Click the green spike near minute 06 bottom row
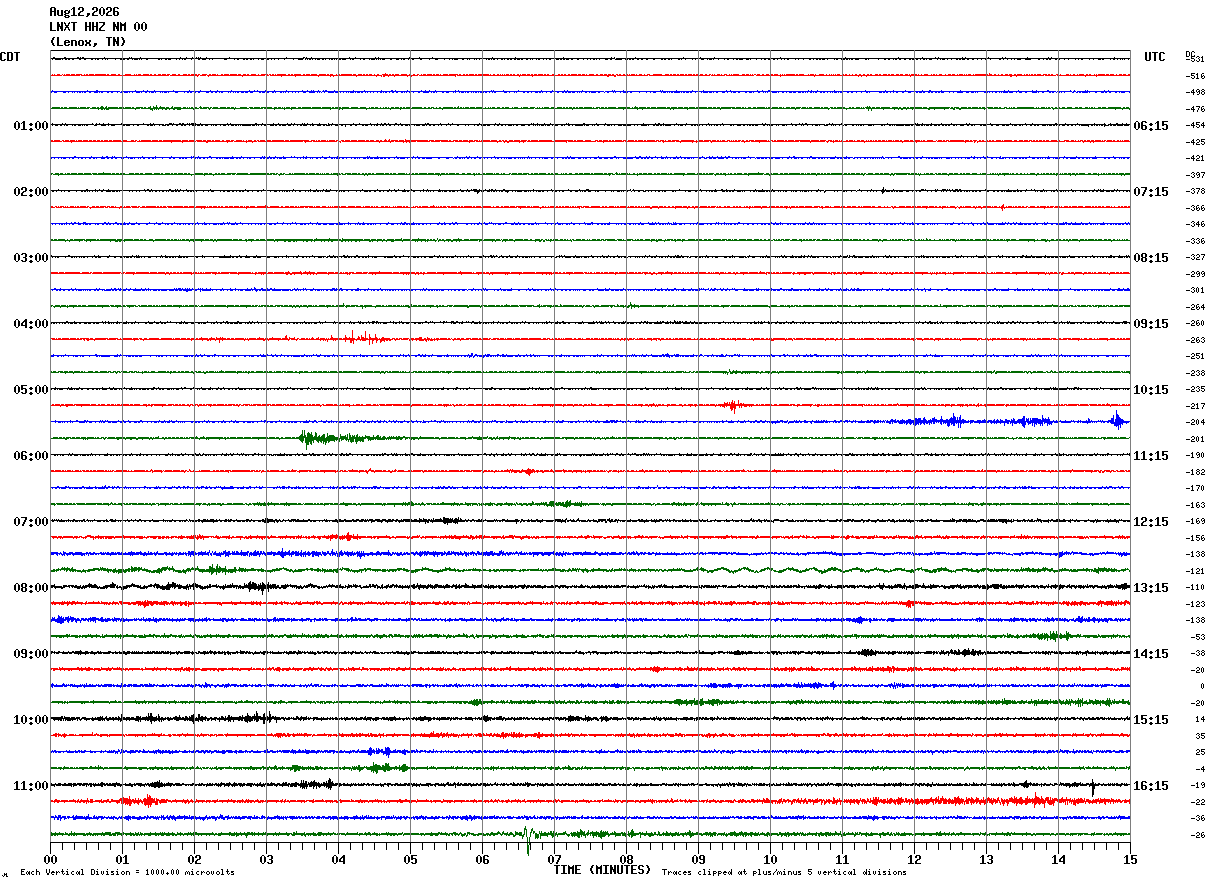The height and width of the screenshot is (886, 1210). pos(528,834)
